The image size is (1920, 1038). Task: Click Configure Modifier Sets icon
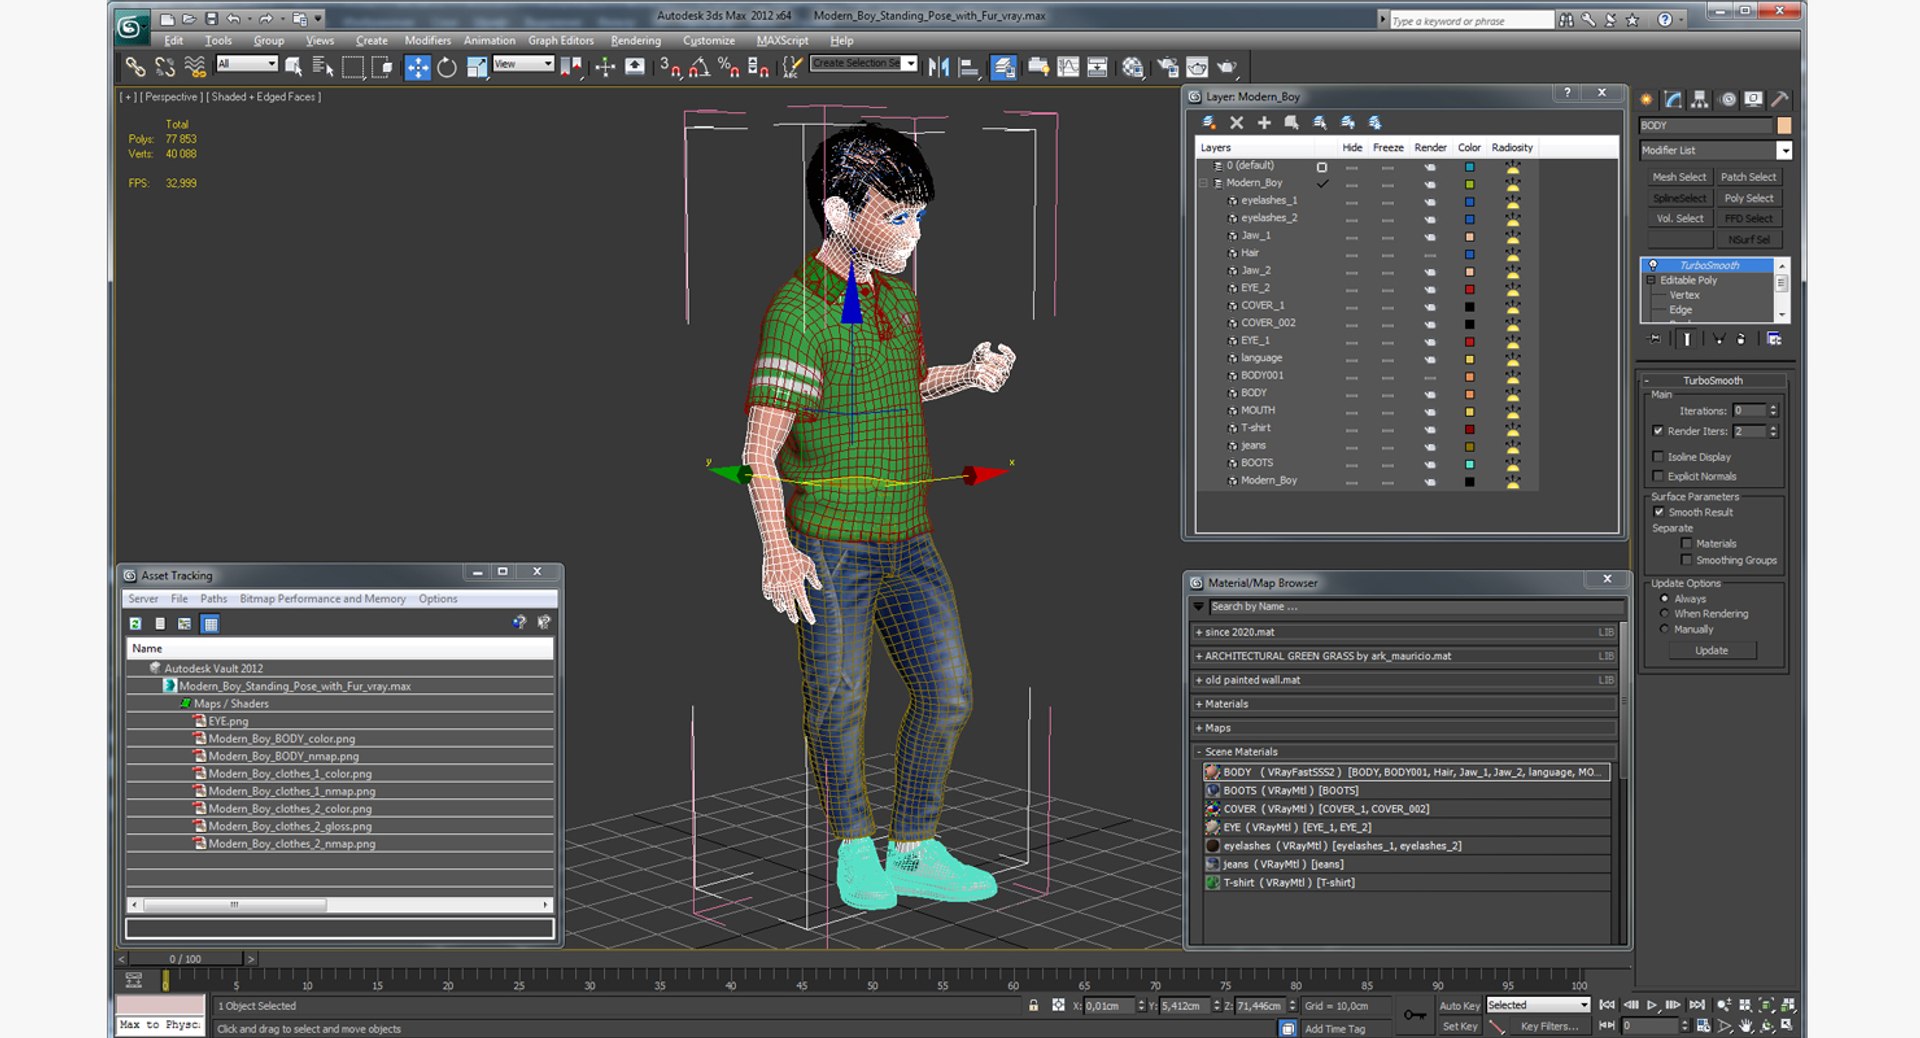coord(1774,339)
